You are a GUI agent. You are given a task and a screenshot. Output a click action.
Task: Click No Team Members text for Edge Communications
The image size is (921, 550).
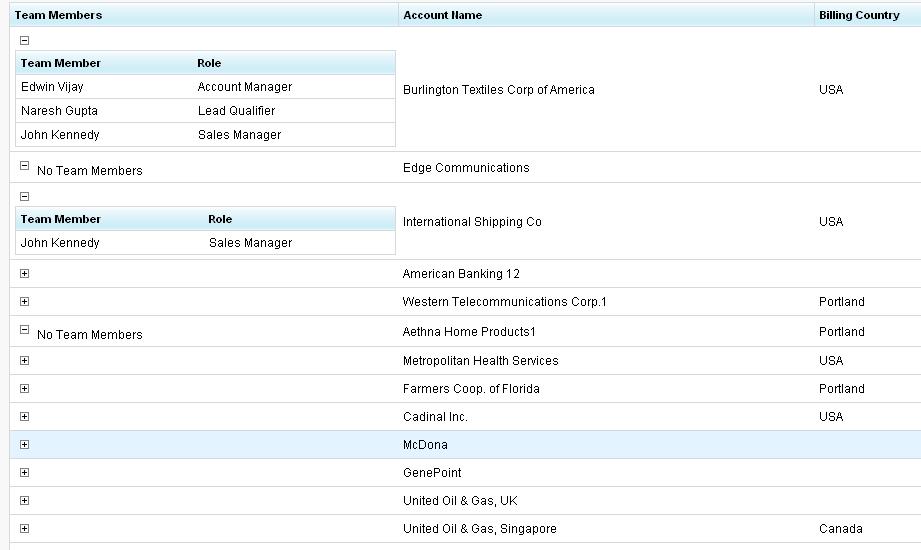pos(90,170)
